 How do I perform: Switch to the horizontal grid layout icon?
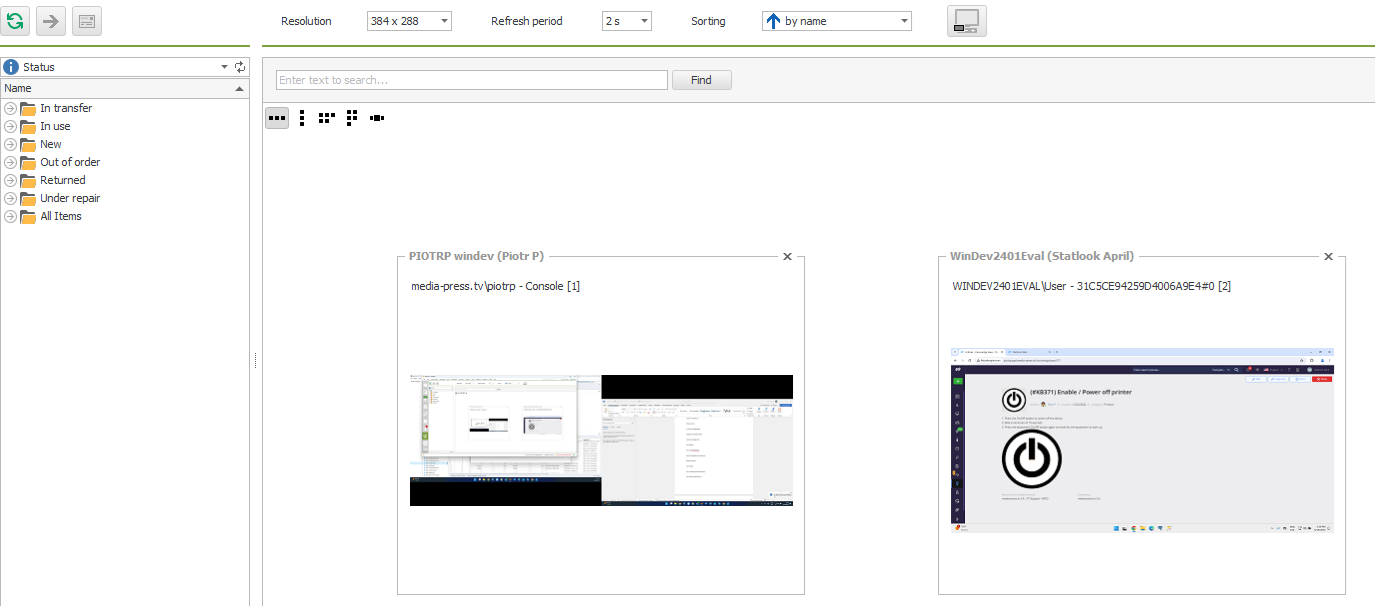tap(327, 118)
